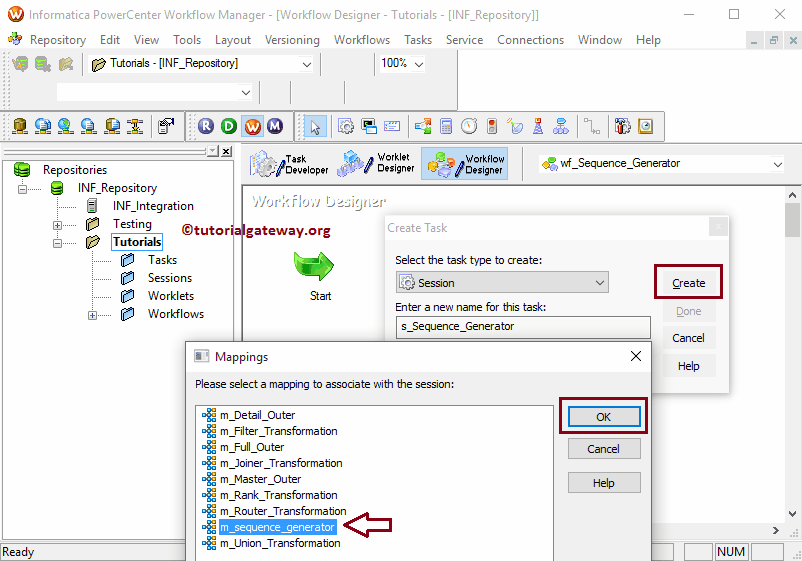Viewport: 802px width, 561px height.
Task: Pick the Event Wait task icon
Action: [x=515, y=126]
